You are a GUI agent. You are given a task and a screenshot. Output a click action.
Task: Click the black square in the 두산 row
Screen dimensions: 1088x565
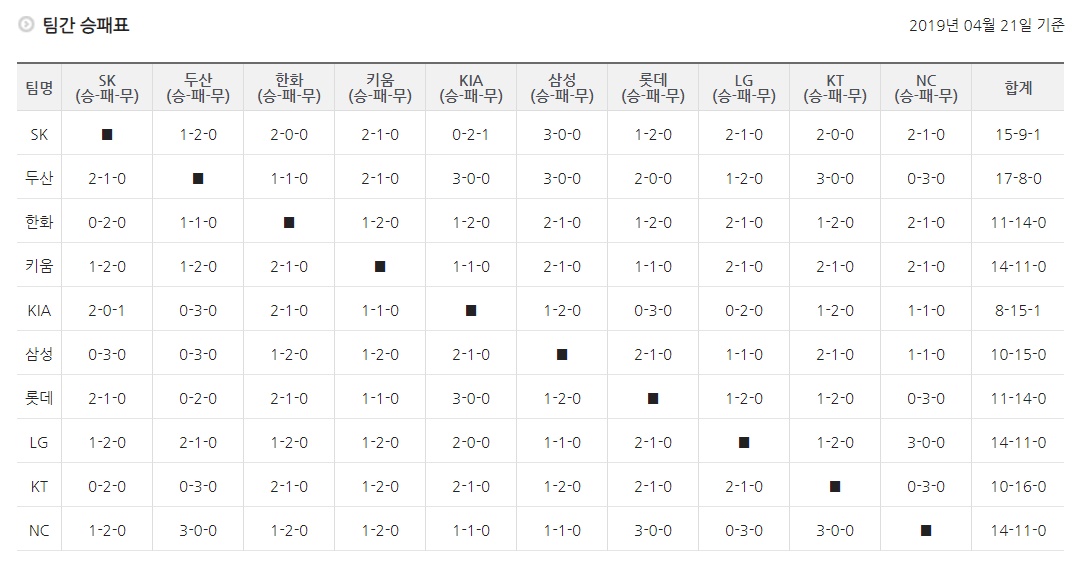(198, 178)
